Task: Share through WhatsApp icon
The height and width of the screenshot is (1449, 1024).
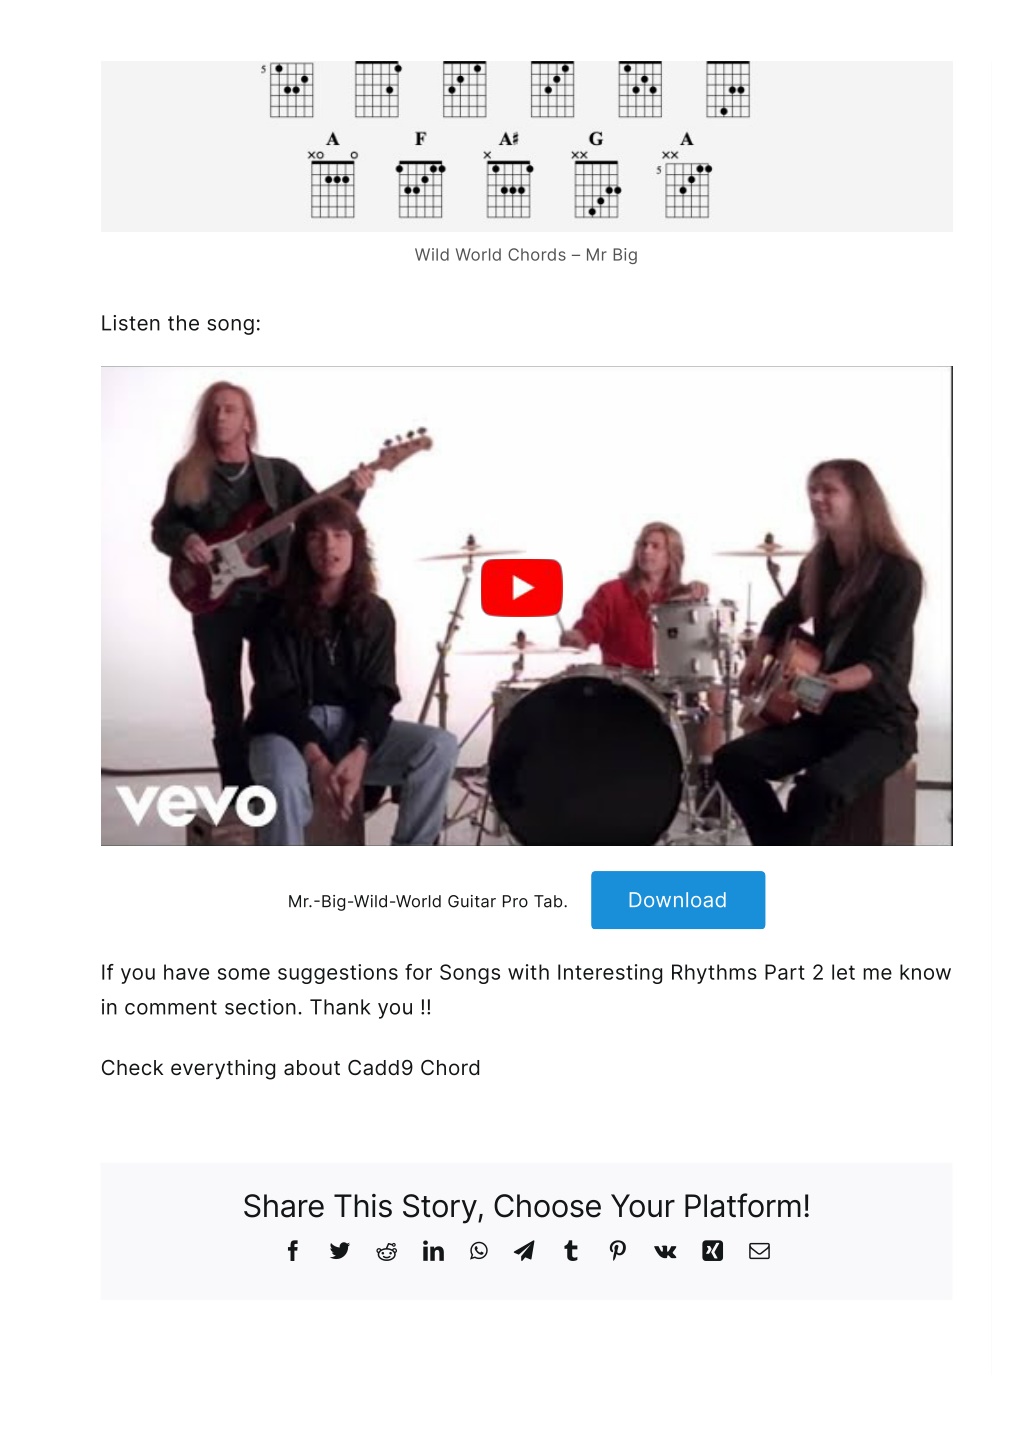Action: point(479,1251)
